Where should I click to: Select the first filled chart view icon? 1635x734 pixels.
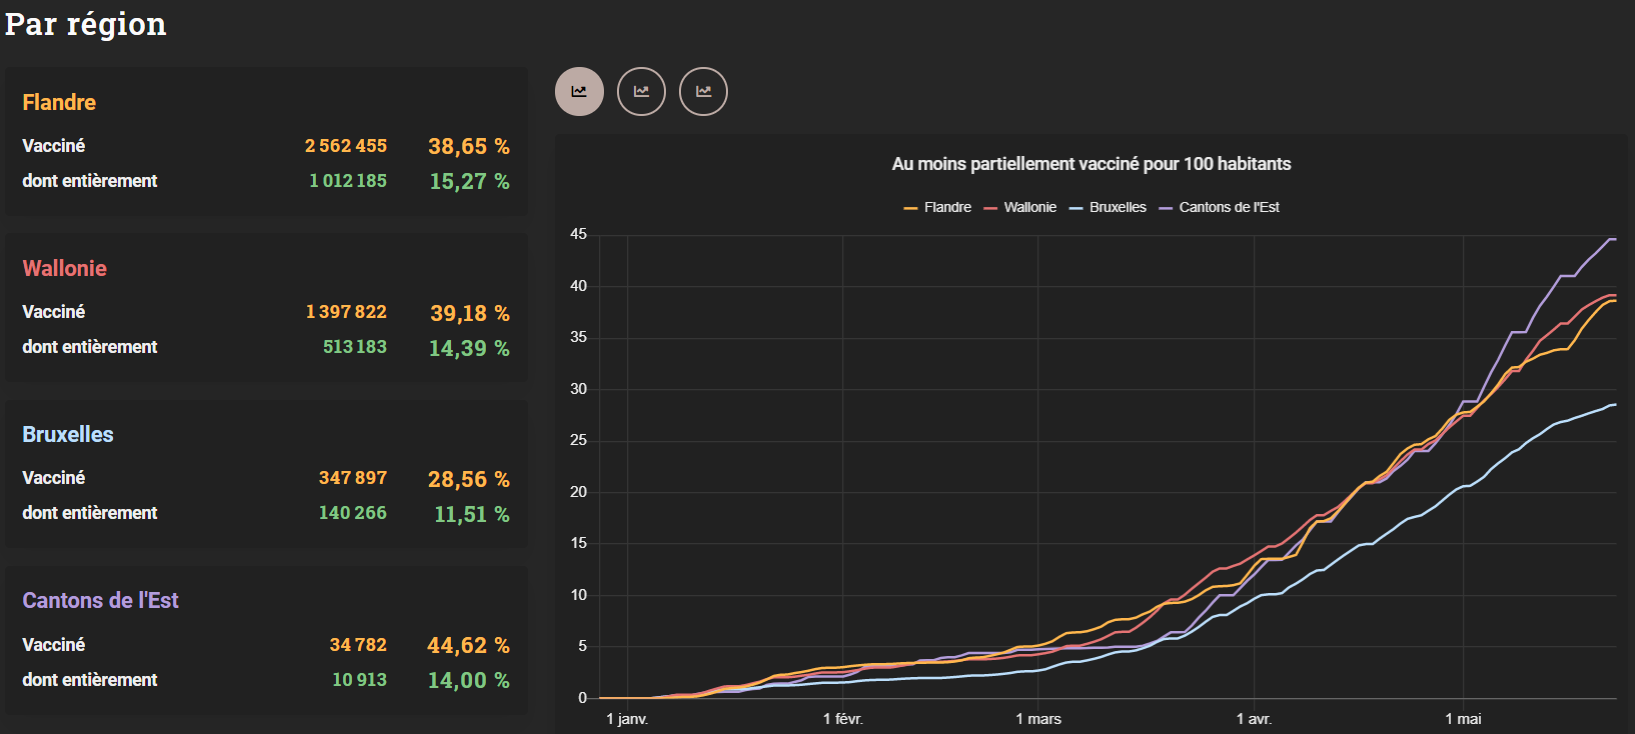click(x=579, y=92)
